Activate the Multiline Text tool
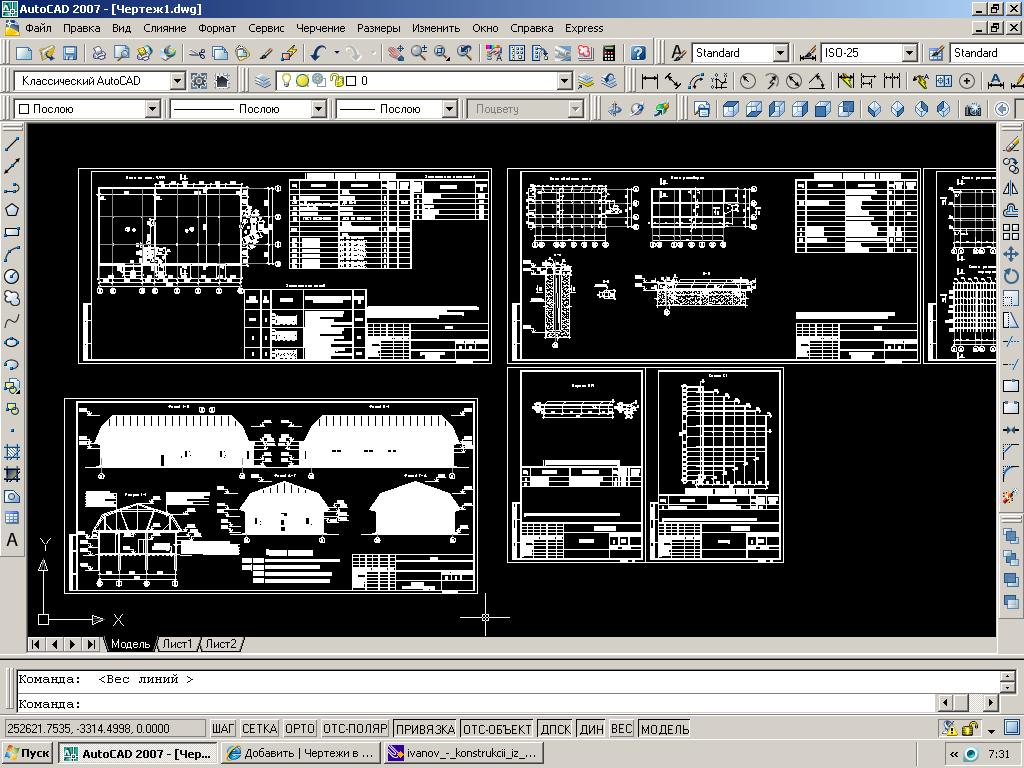The width and height of the screenshot is (1024, 768). click(x=12, y=540)
